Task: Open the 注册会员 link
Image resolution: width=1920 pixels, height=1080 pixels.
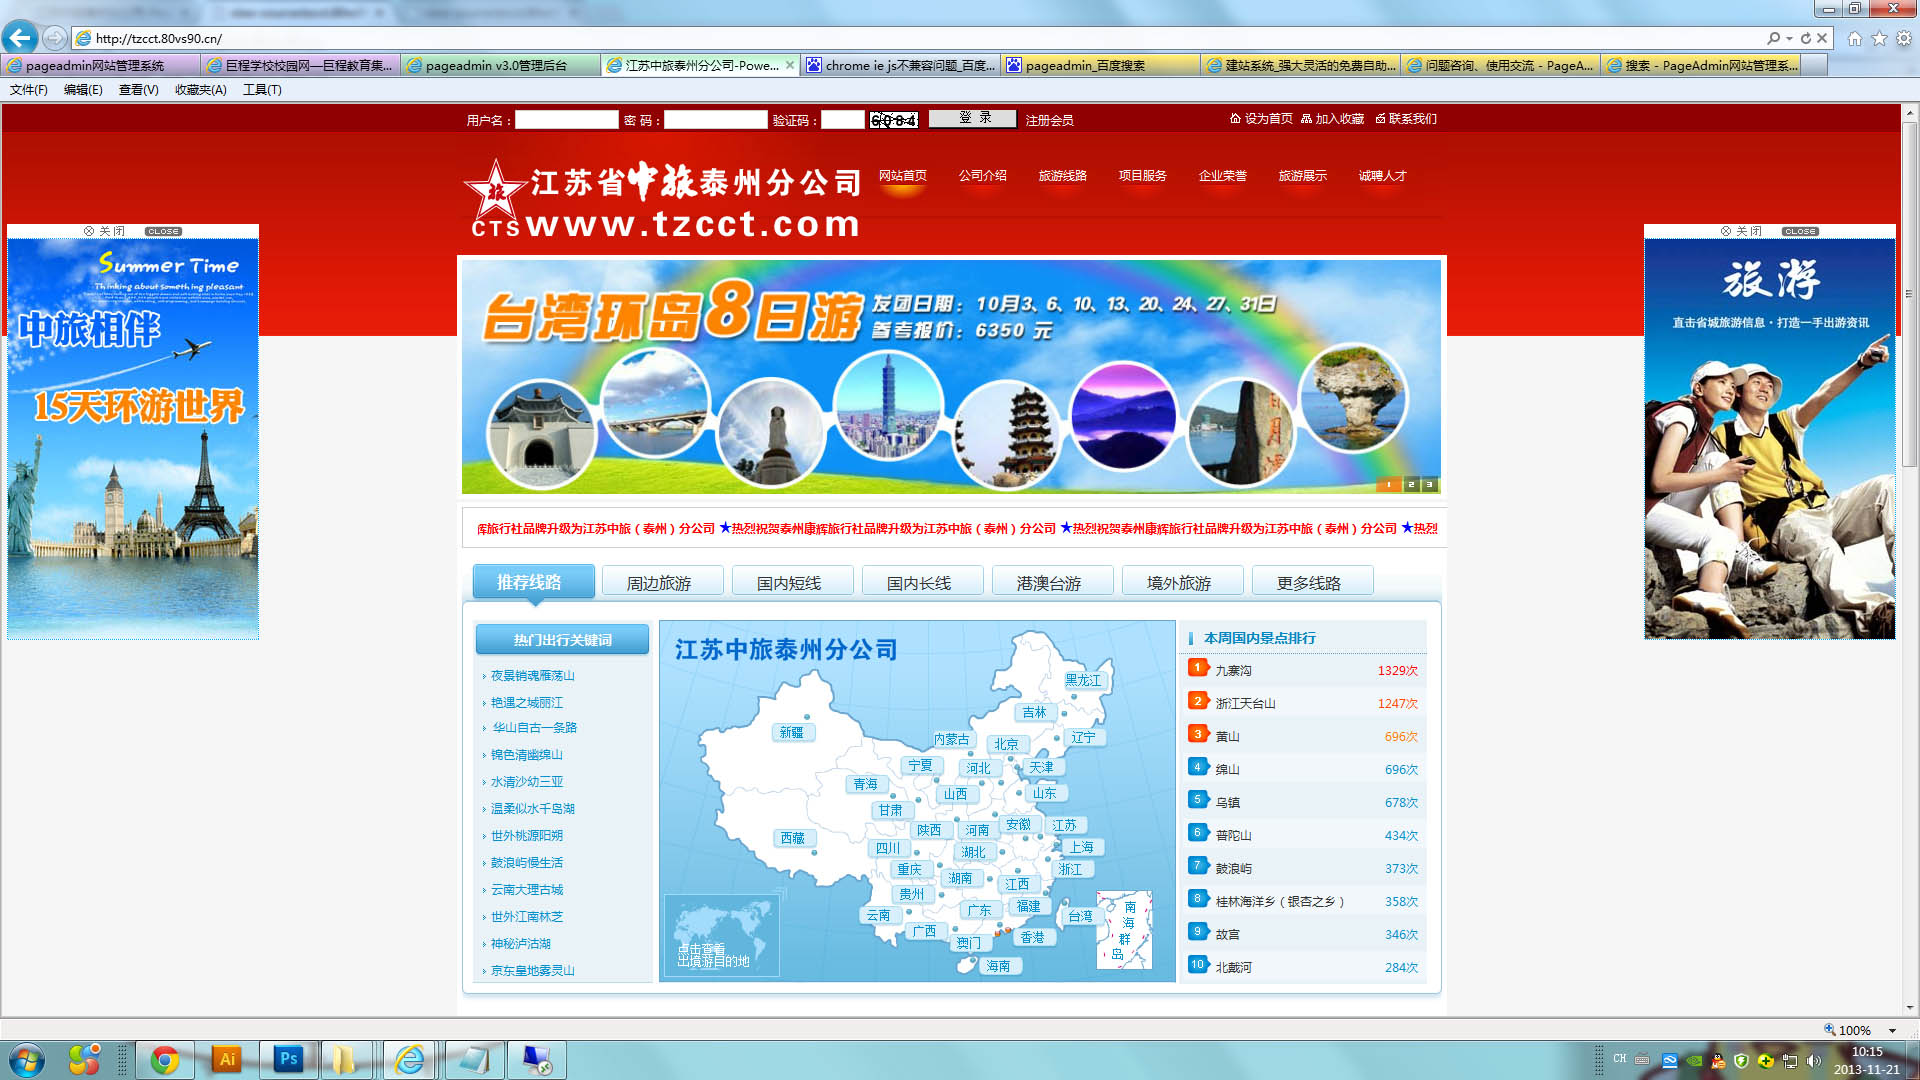Action: [1049, 120]
